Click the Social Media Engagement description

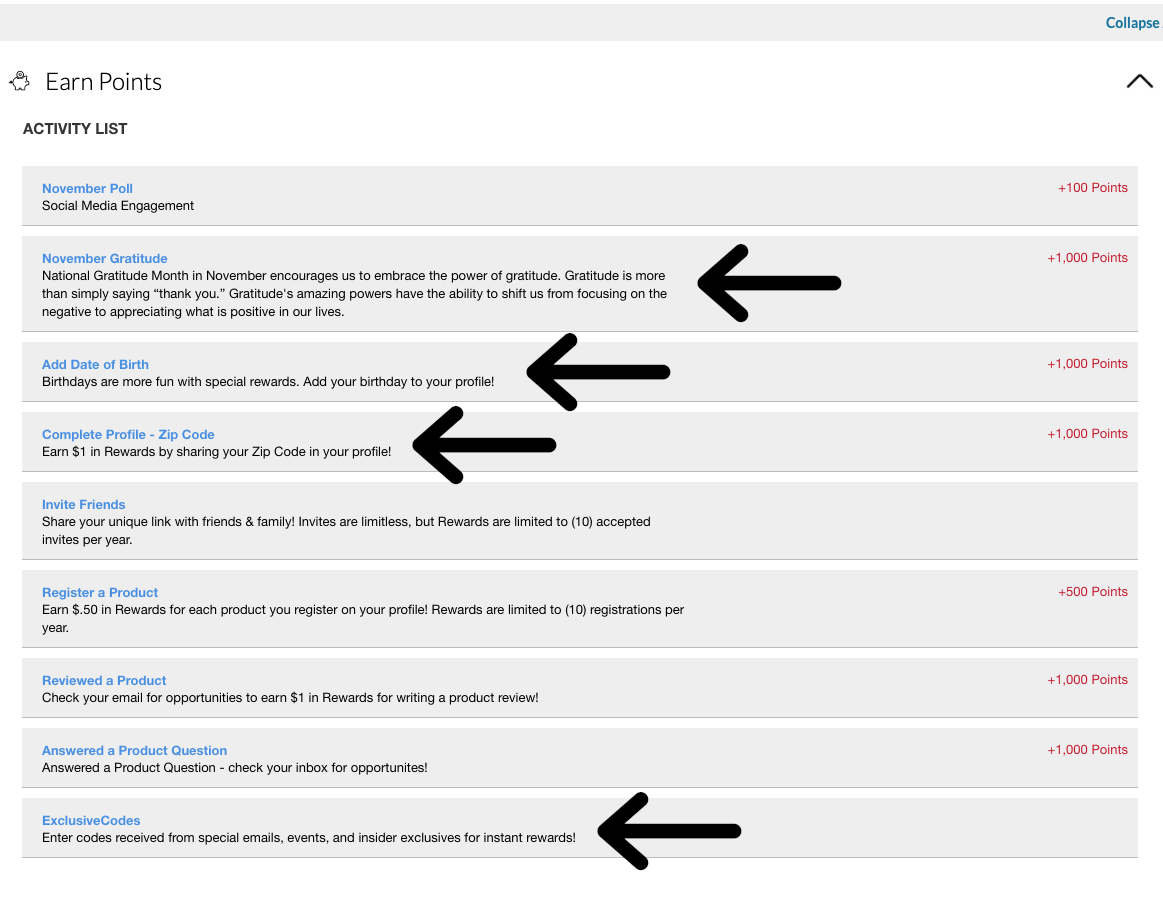click(x=118, y=206)
